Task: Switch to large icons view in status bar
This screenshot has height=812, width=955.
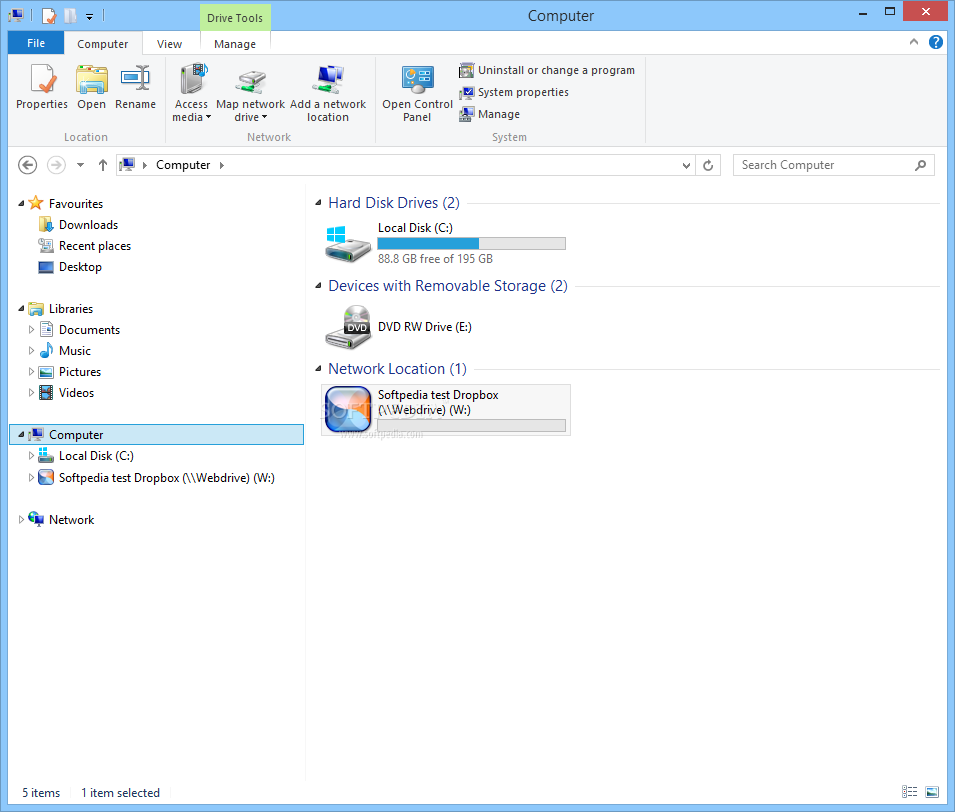Action: (x=932, y=791)
